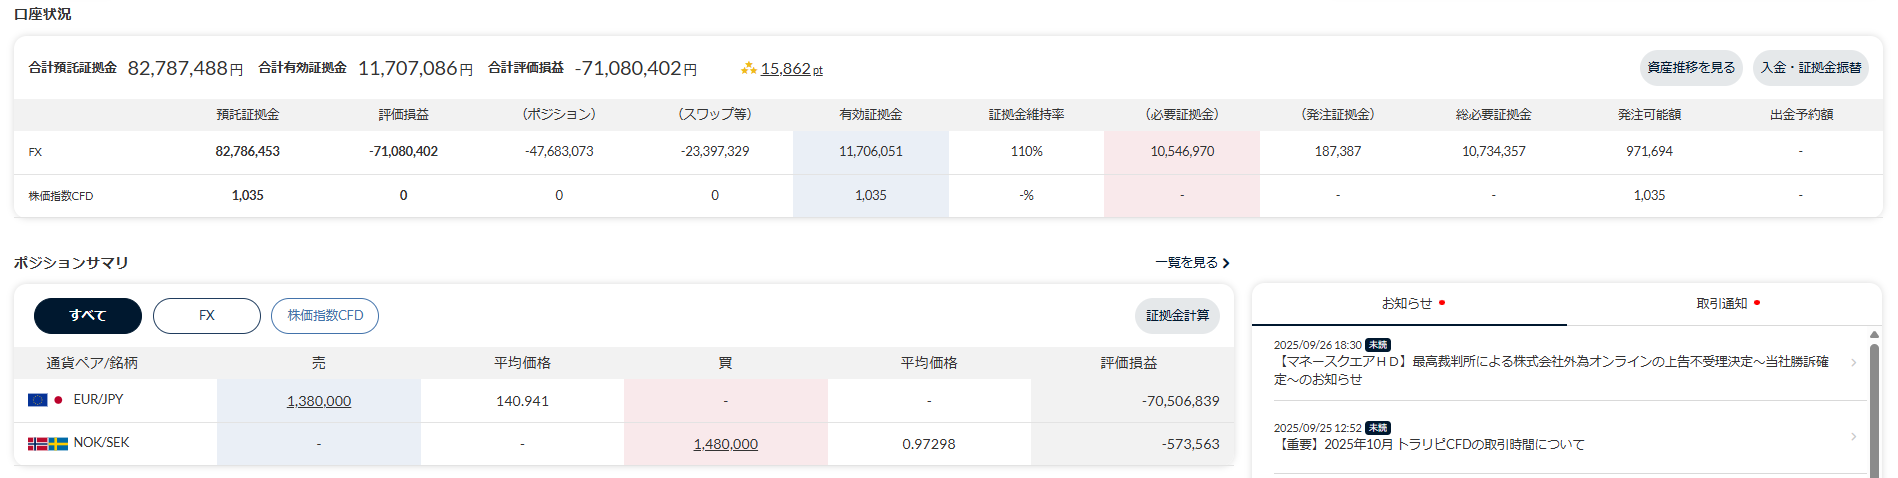Switch to the 取引通知 tab
The width and height of the screenshot is (1898, 478).
pos(1722,304)
